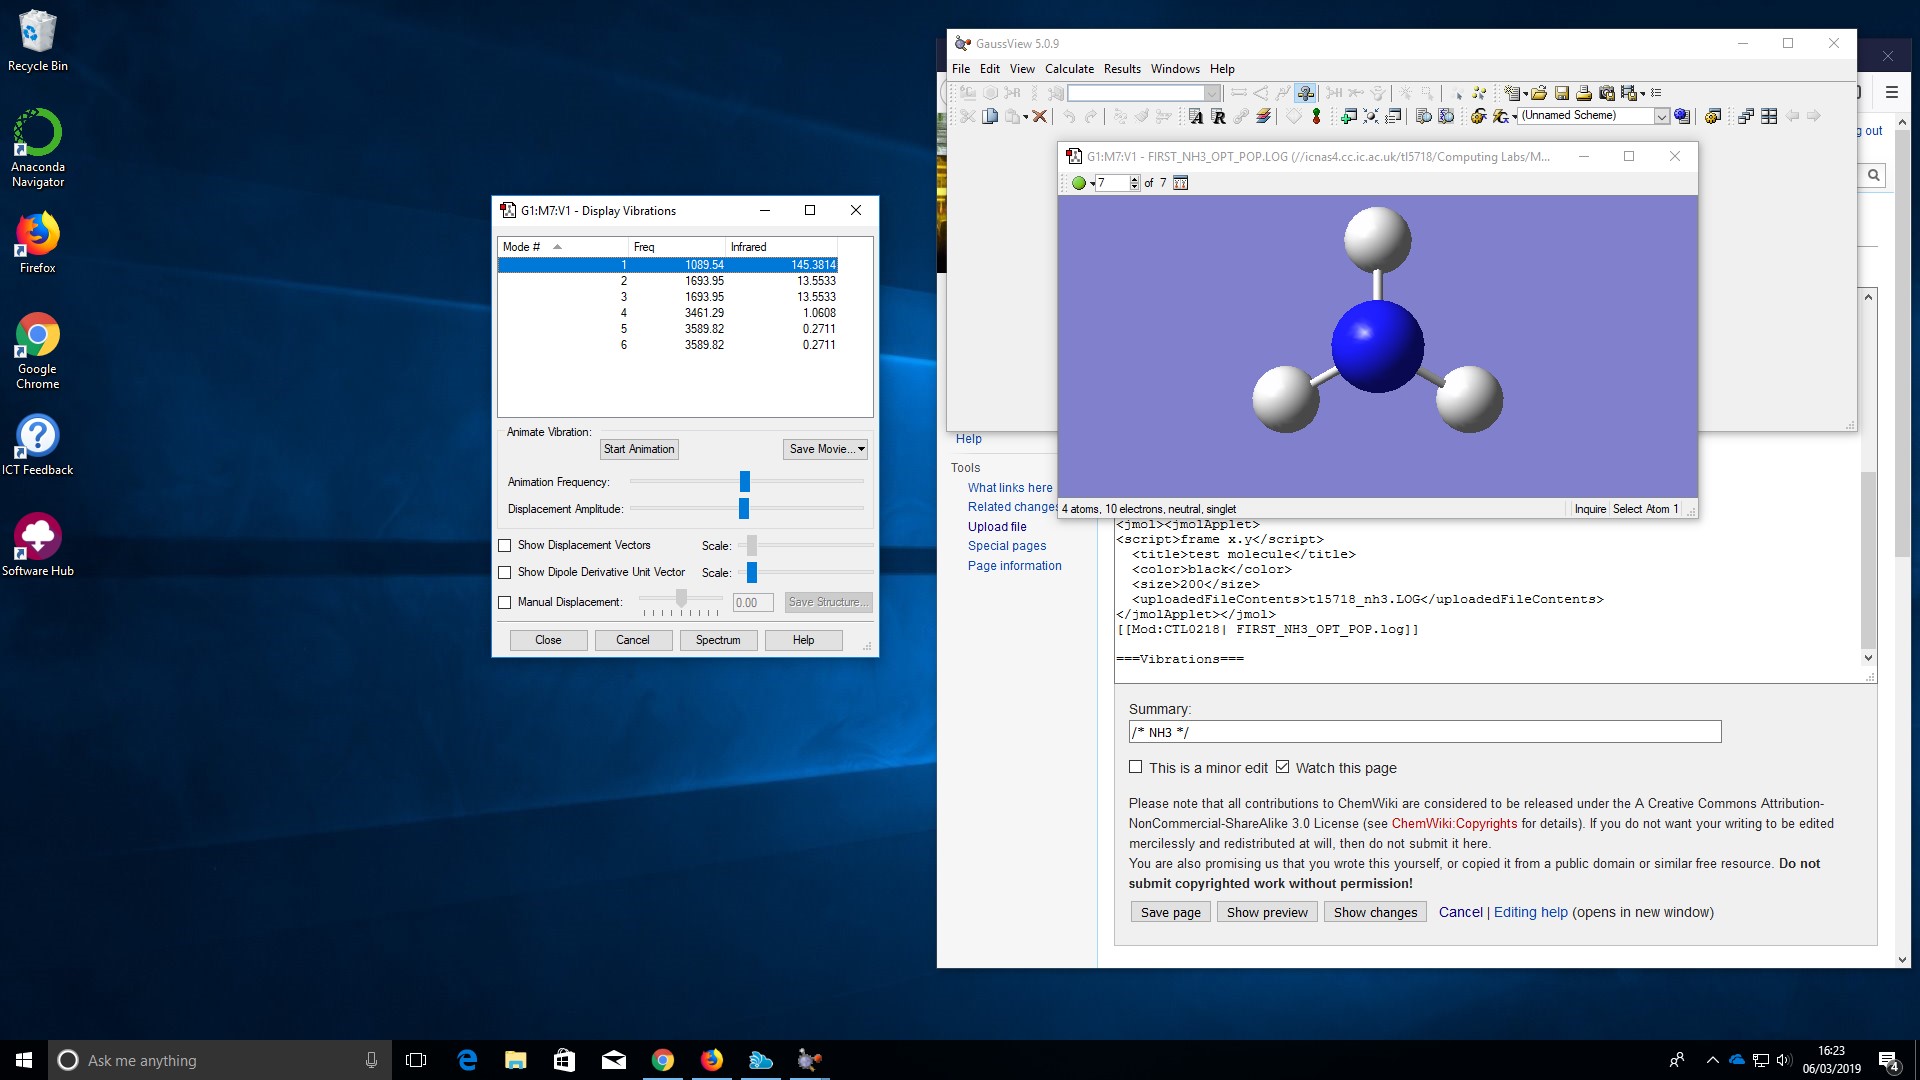Click the Animation Frequency slider handle
Screen dimensions: 1920x1080
(x=744, y=482)
